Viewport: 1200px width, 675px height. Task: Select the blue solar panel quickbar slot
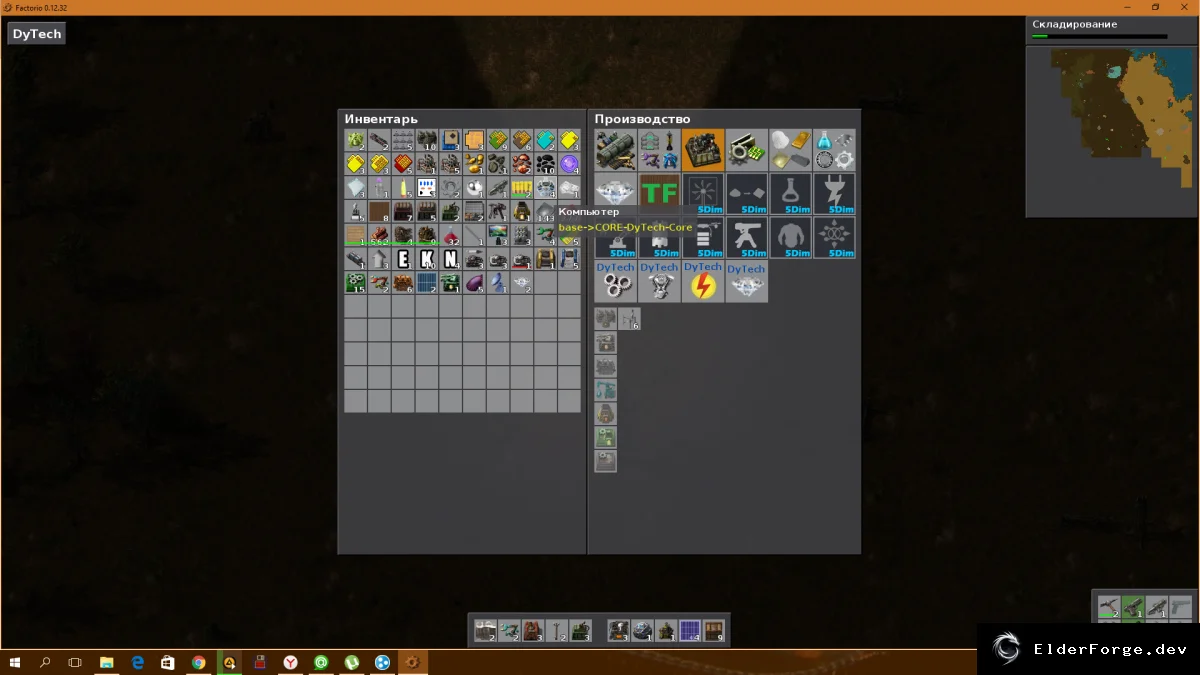[690, 631]
